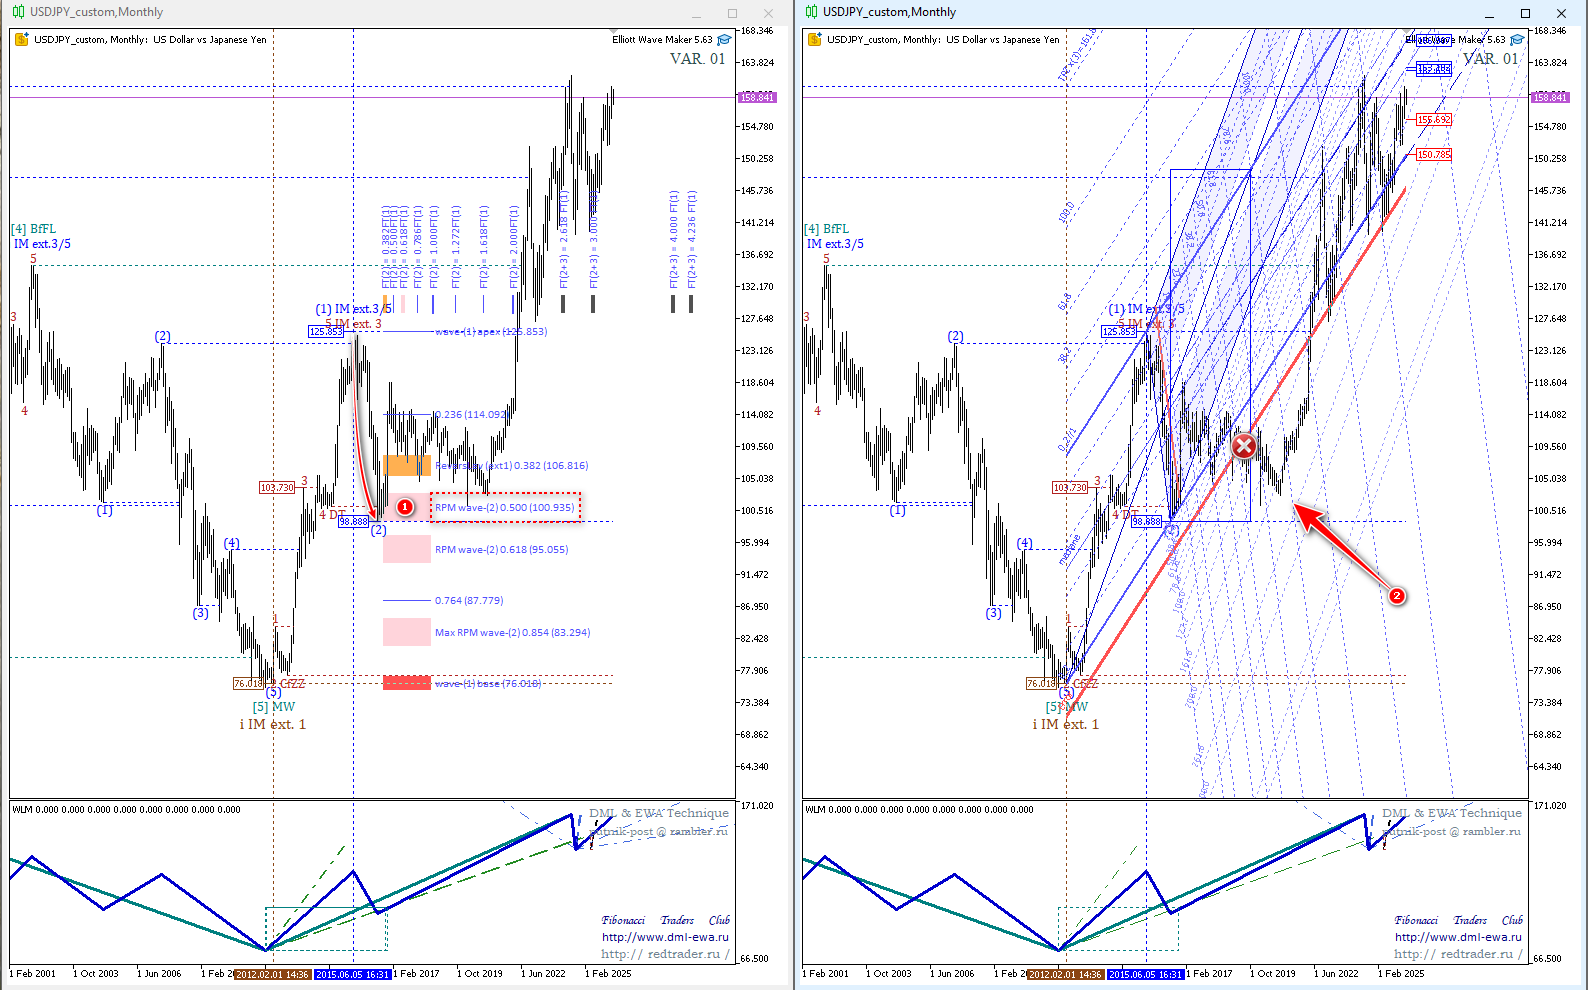Viewport: 1588px width, 990px height.
Task: Open the redtrader.ru link in right chart
Action: click(1458, 954)
